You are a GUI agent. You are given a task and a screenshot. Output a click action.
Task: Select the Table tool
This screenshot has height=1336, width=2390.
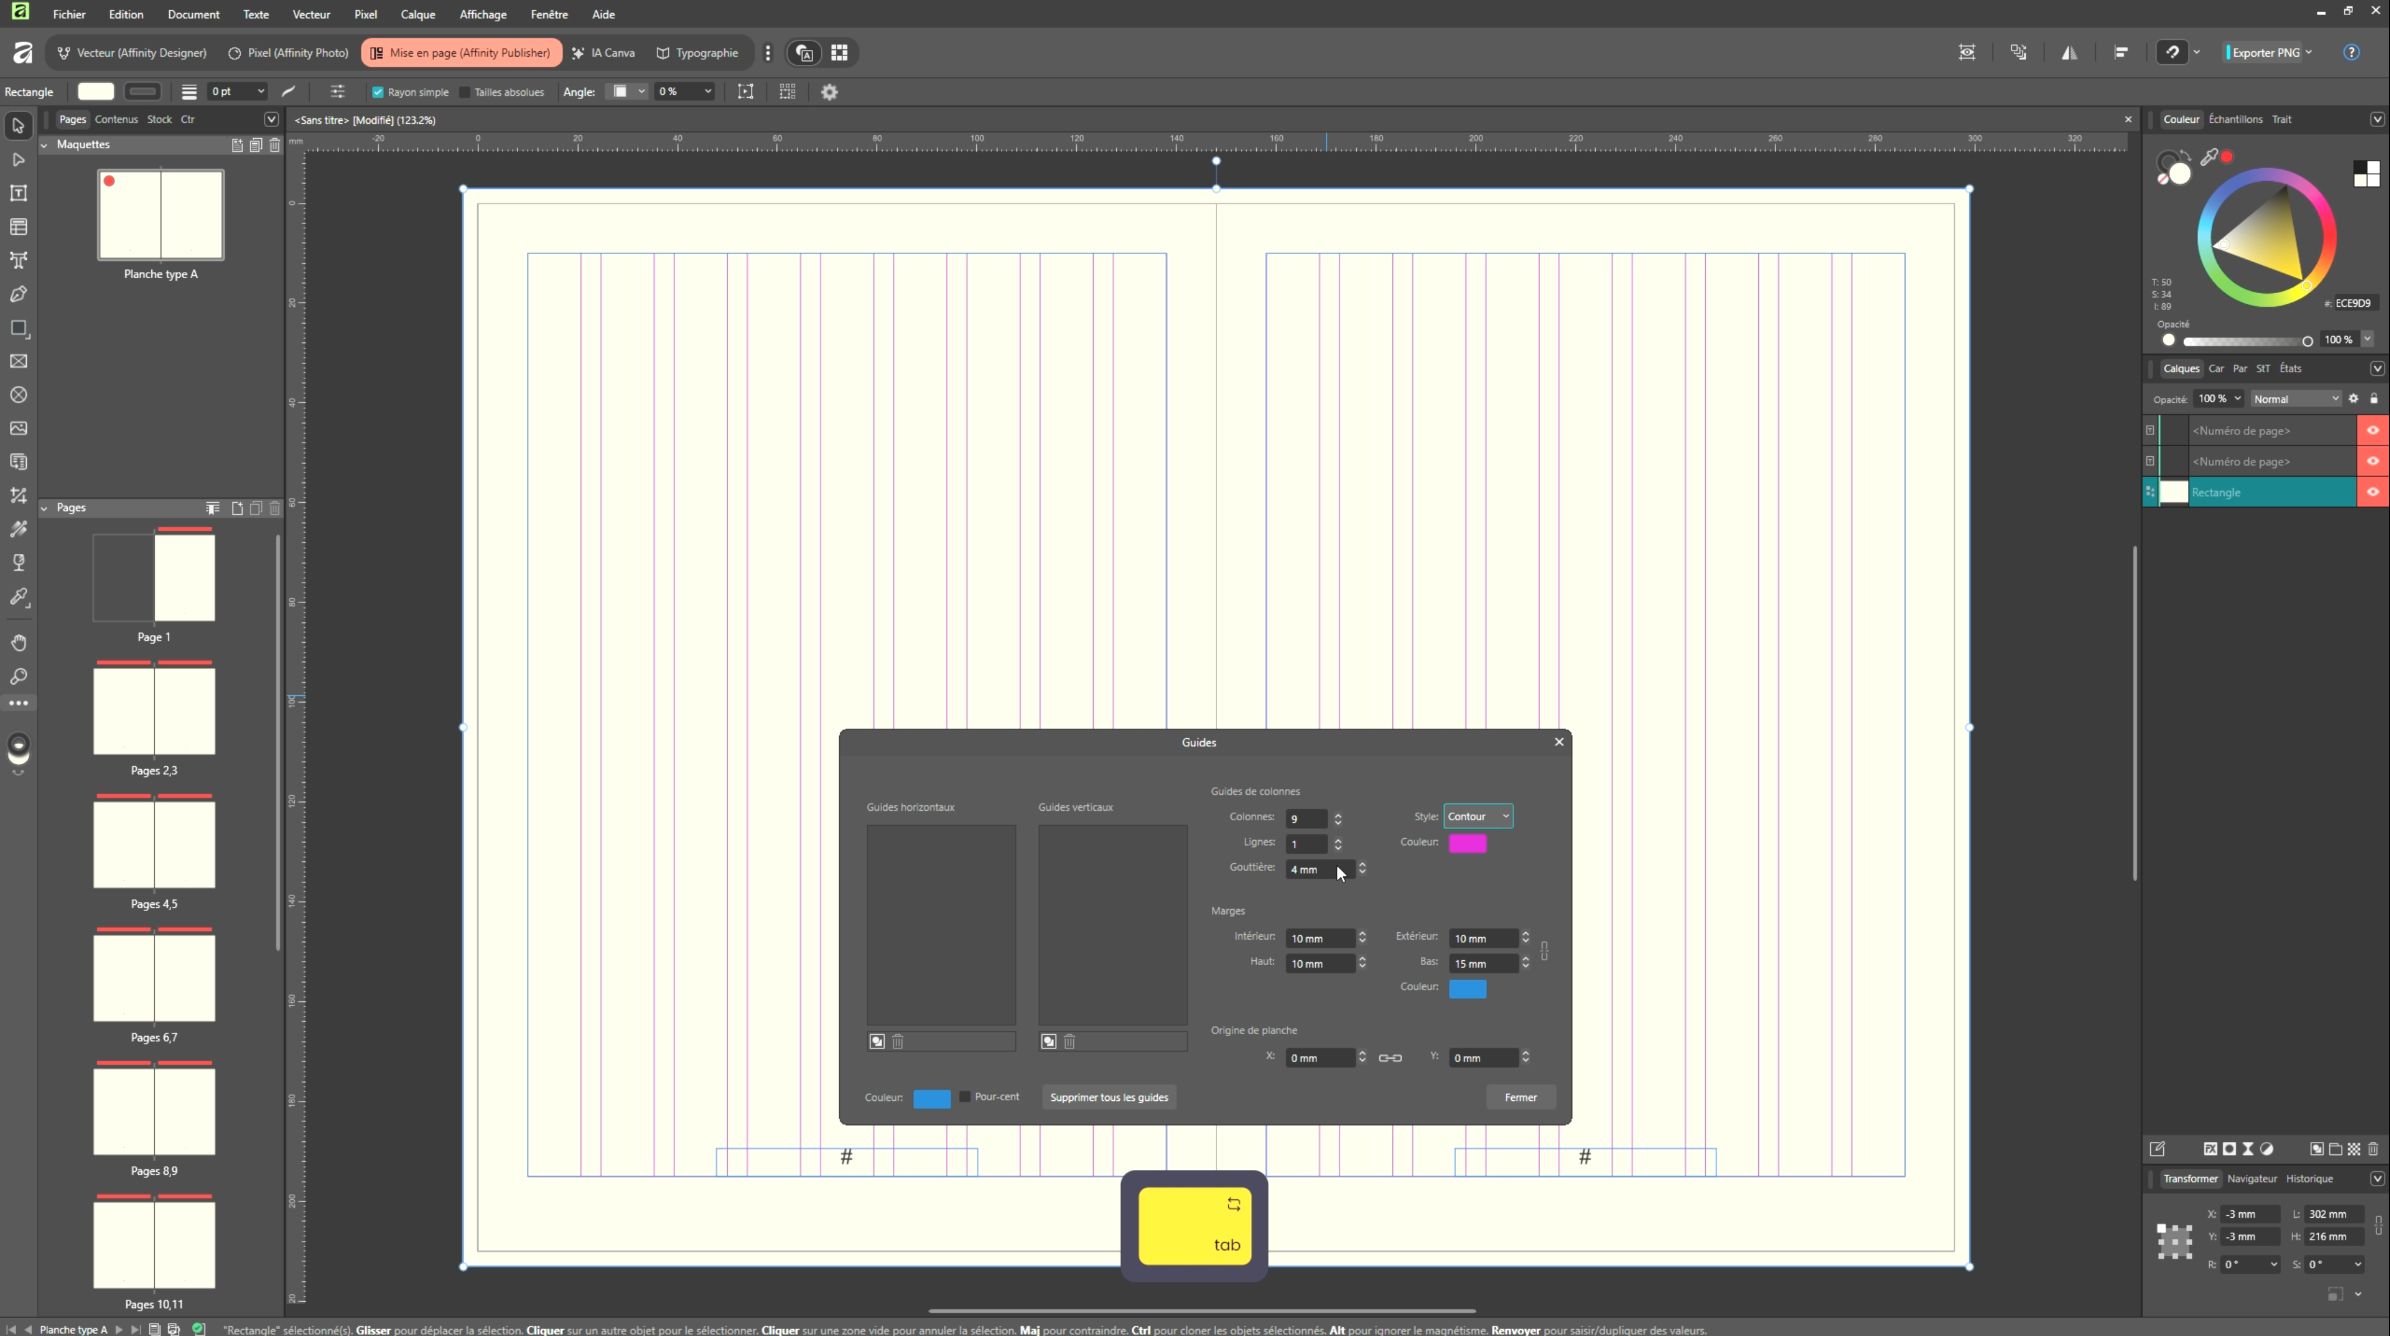(18, 227)
